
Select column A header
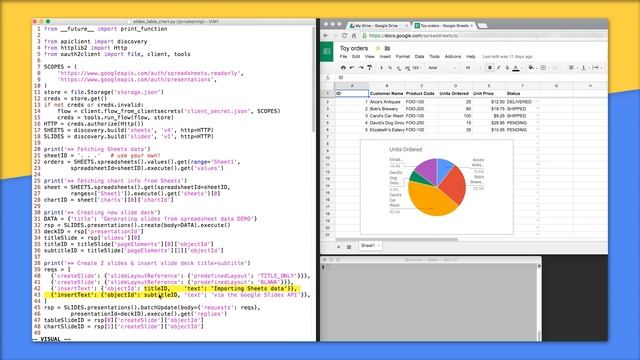[x=352, y=86]
